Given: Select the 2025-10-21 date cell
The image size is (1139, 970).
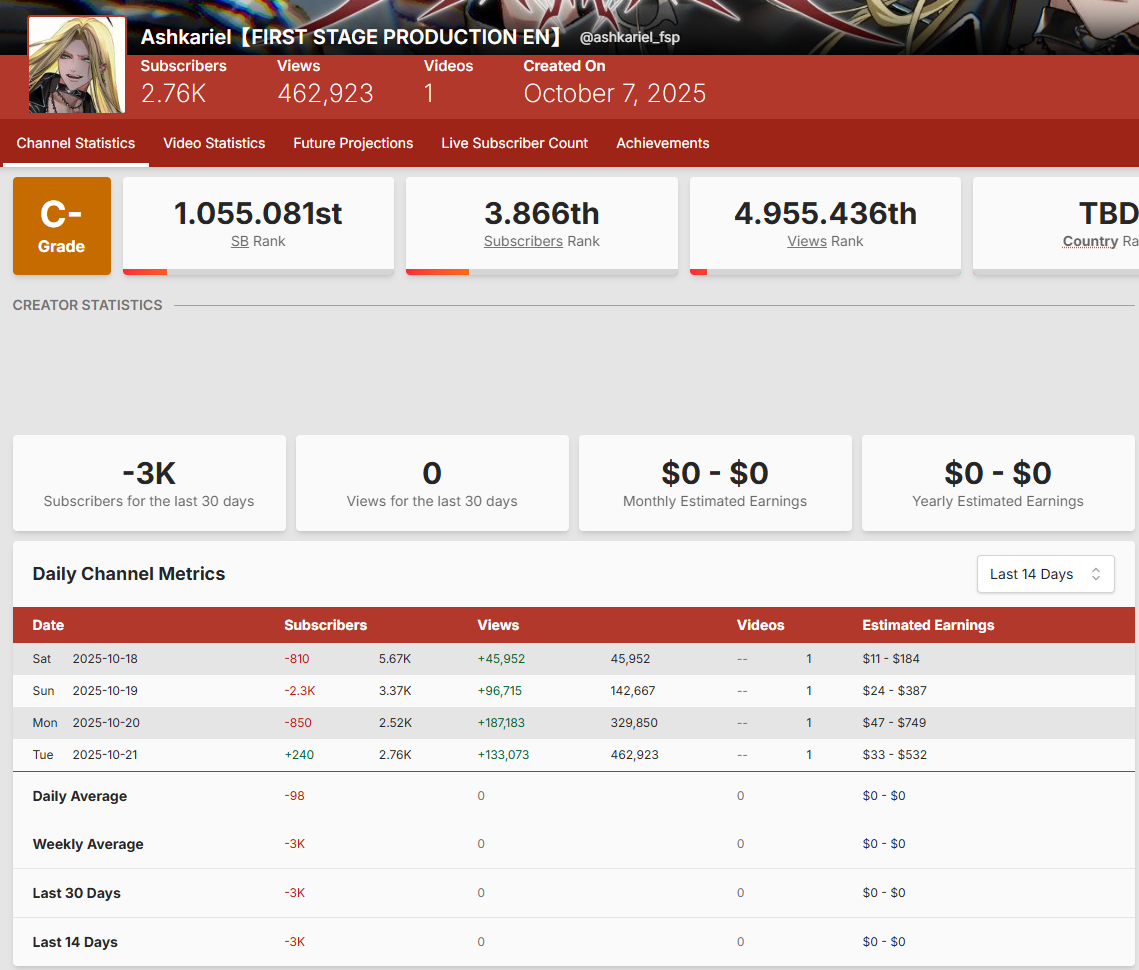Looking at the screenshot, I should (x=105, y=755).
